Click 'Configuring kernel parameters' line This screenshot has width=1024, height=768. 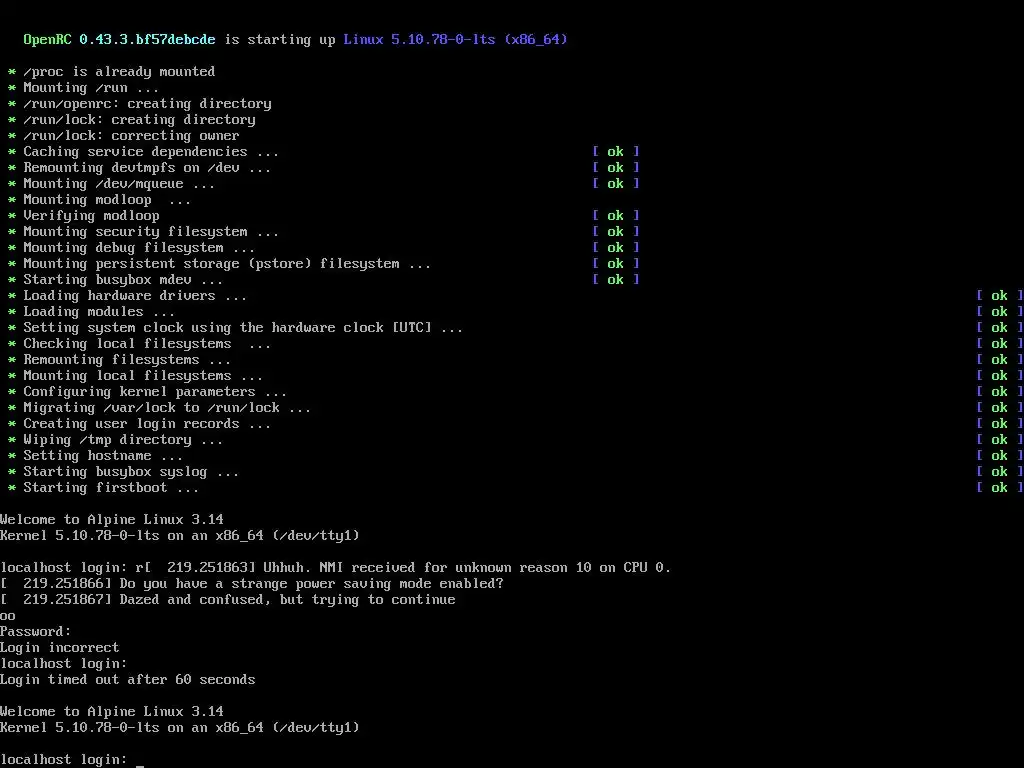click(x=155, y=391)
